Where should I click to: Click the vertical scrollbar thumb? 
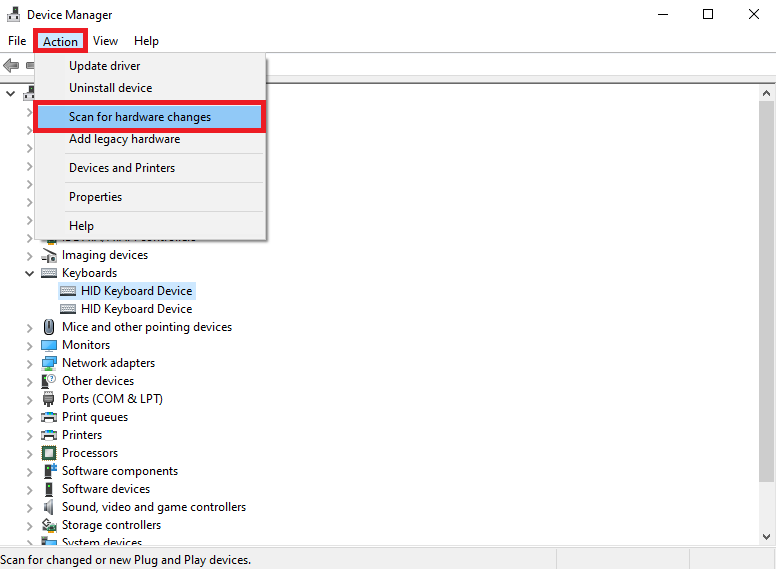(767, 291)
